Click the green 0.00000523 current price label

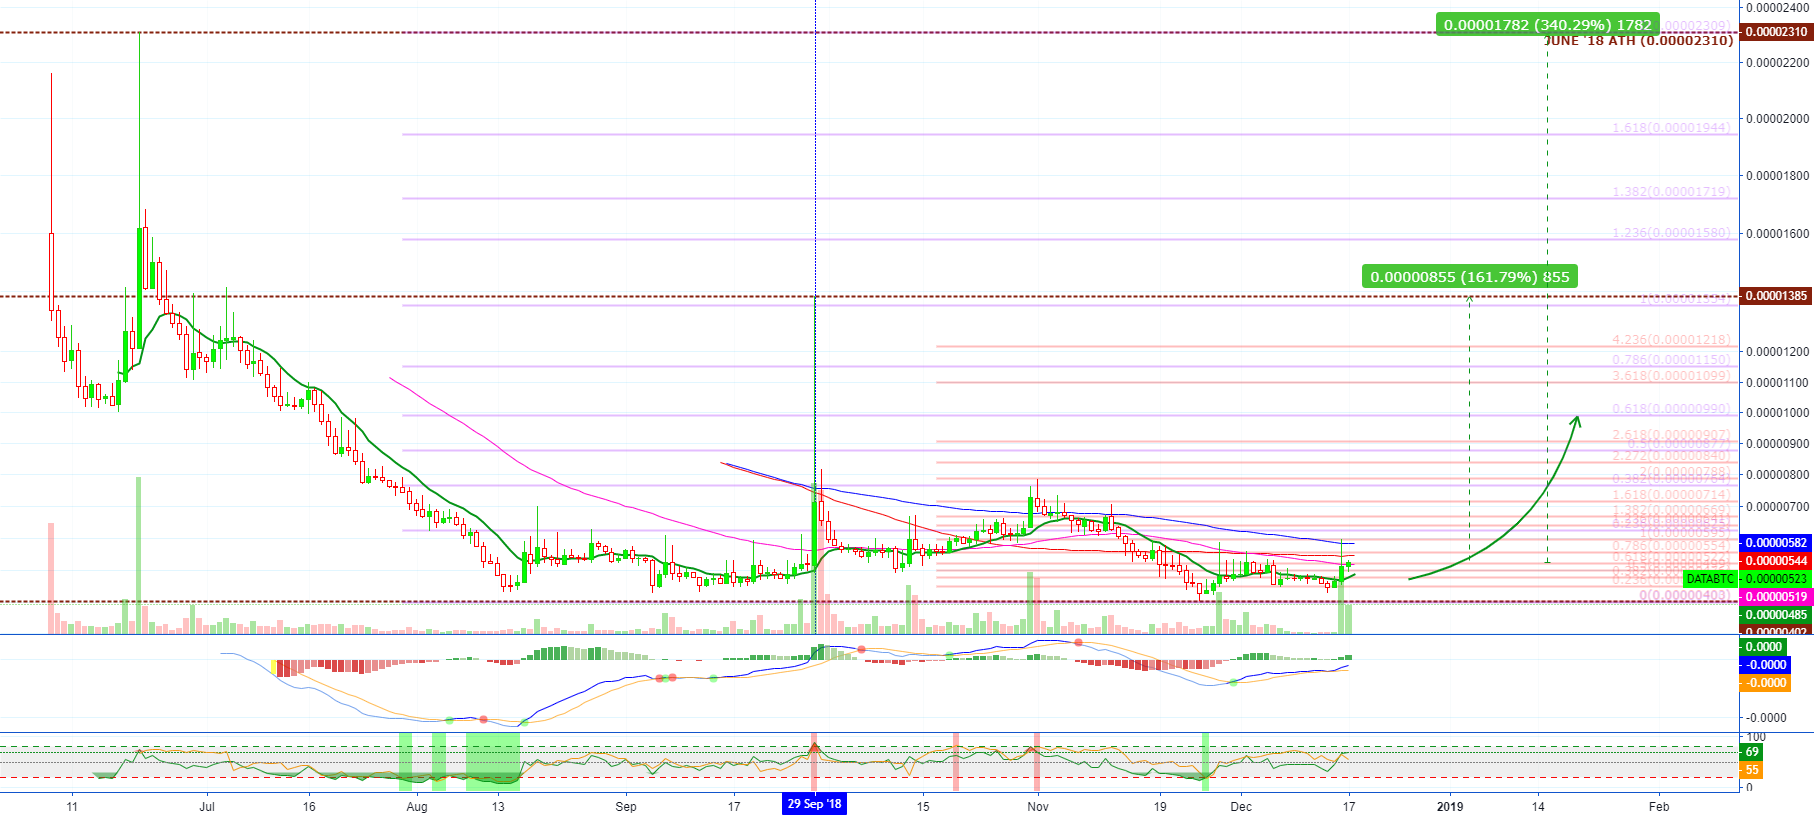coord(1776,579)
